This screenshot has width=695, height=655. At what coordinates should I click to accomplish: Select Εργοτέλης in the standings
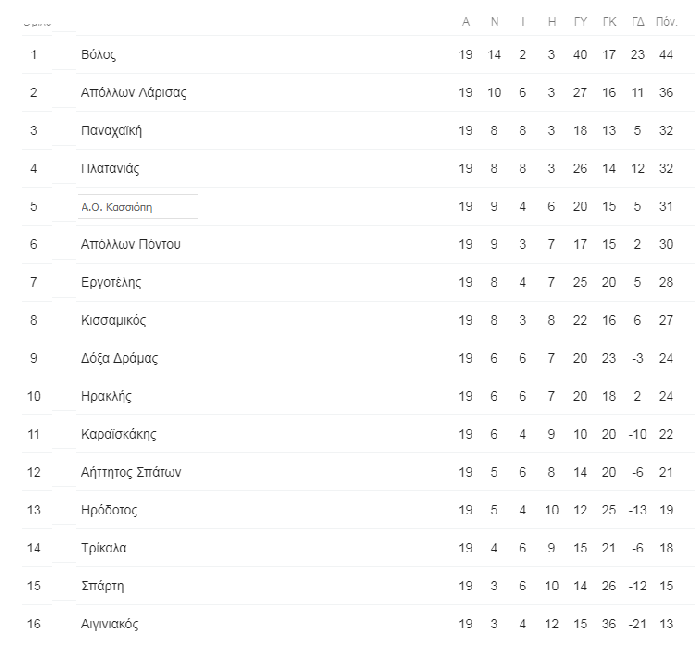[111, 282]
